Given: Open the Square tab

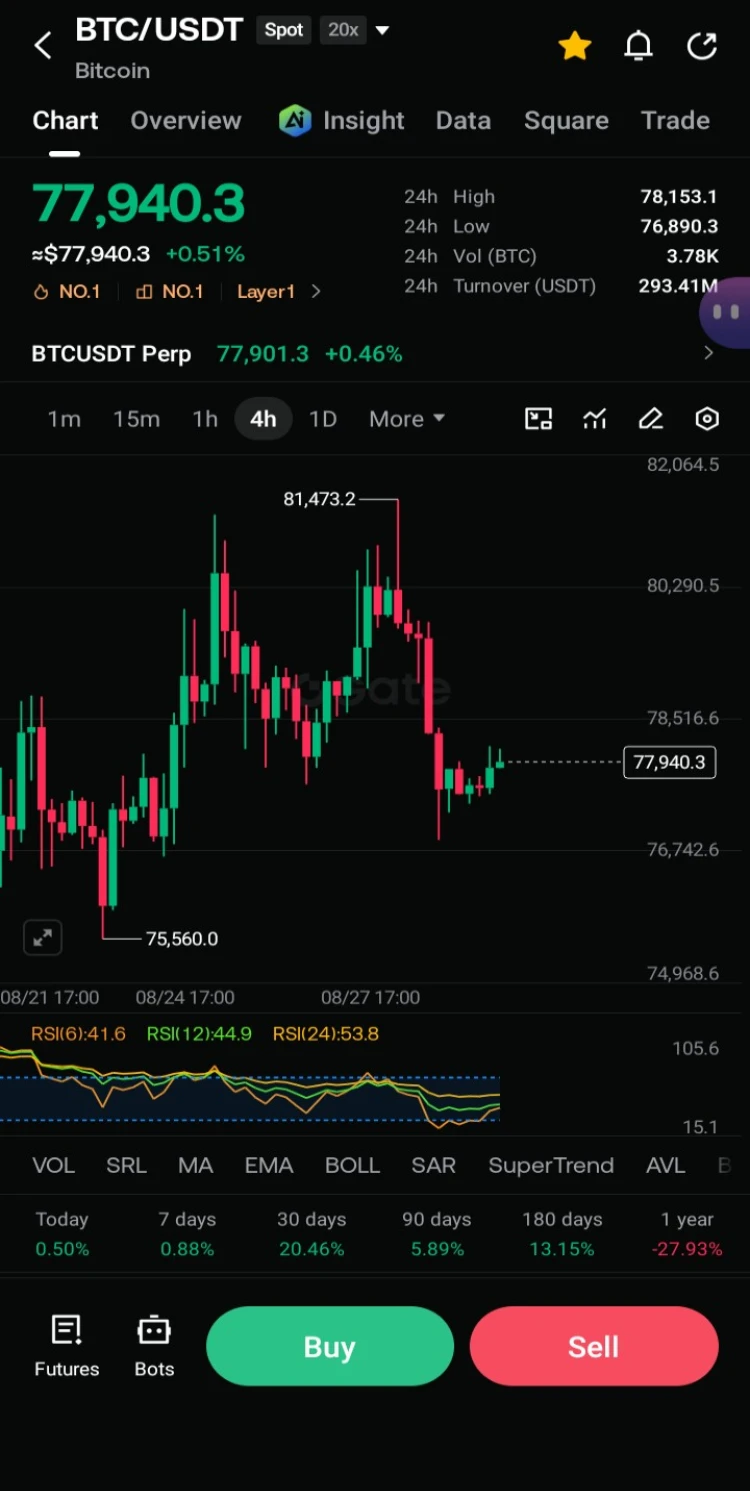Looking at the screenshot, I should click(566, 121).
